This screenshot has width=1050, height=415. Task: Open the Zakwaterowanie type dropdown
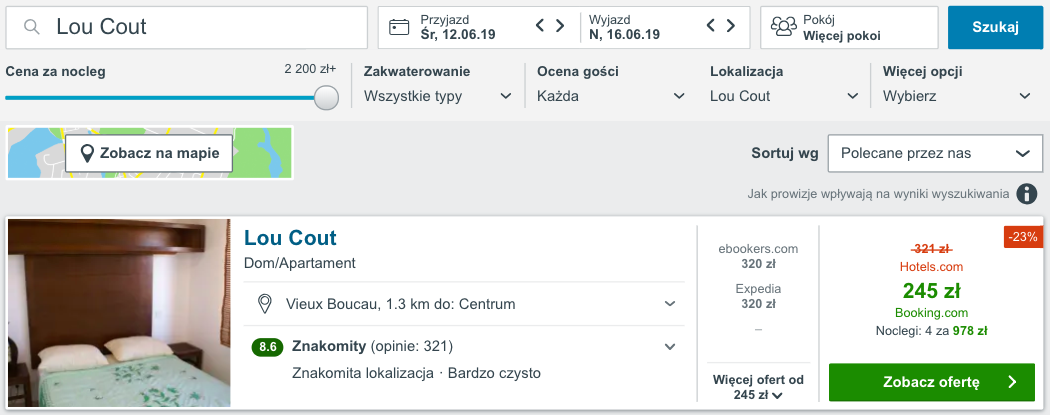[440, 96]
